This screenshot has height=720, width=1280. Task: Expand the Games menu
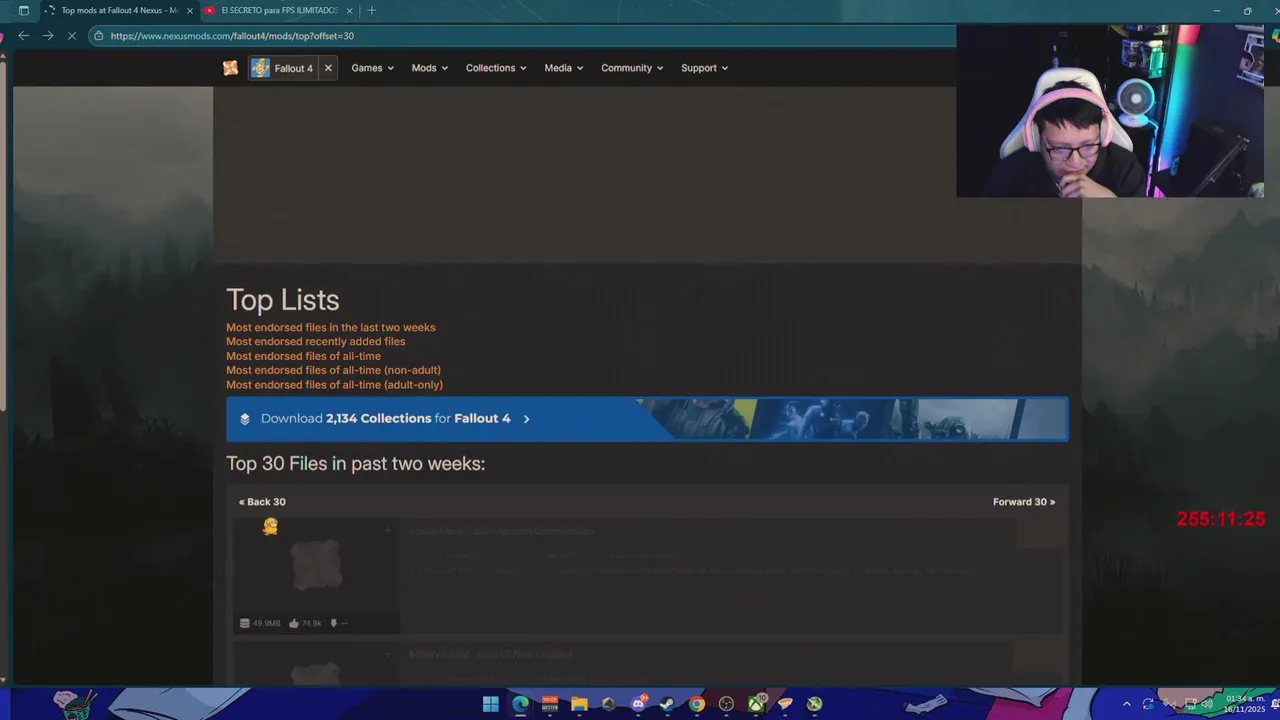(x=372, y=68)
